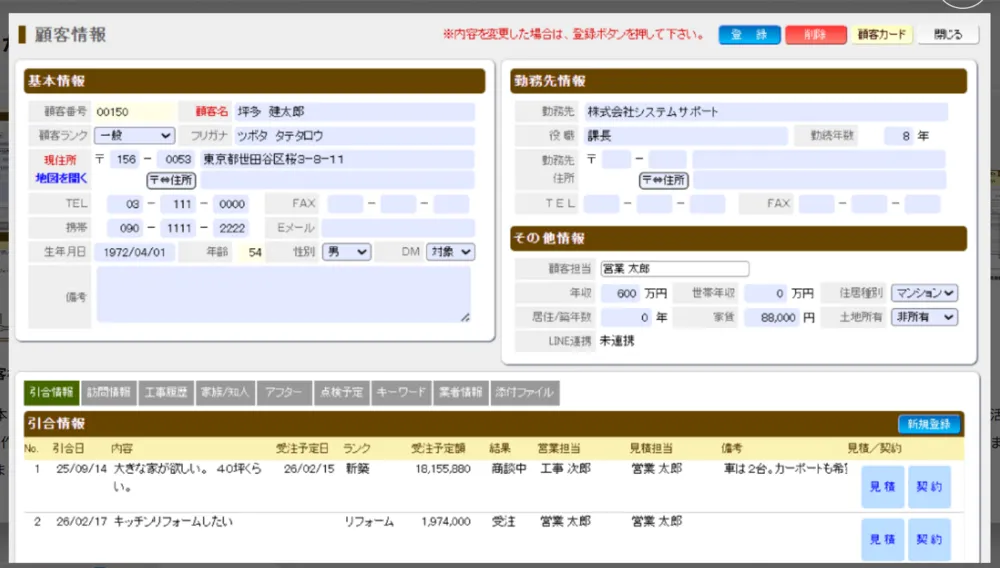Click the postal code field 0053
1000x568 pixels.
[x=177, y=159]
